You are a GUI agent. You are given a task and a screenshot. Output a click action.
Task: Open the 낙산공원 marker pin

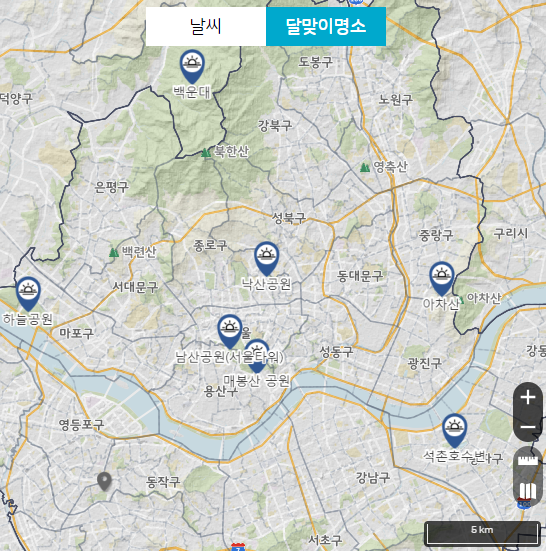click(x=267, y=259)
